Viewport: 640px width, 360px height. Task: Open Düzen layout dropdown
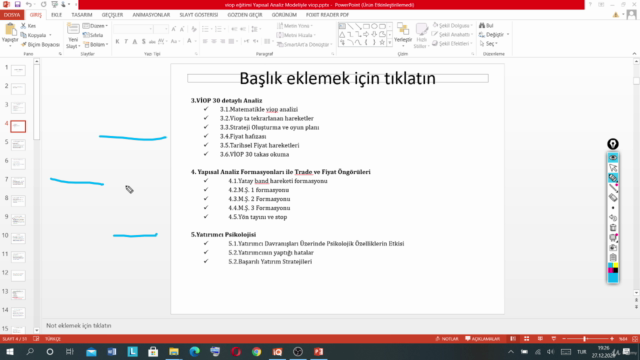(x=95, y=26)
